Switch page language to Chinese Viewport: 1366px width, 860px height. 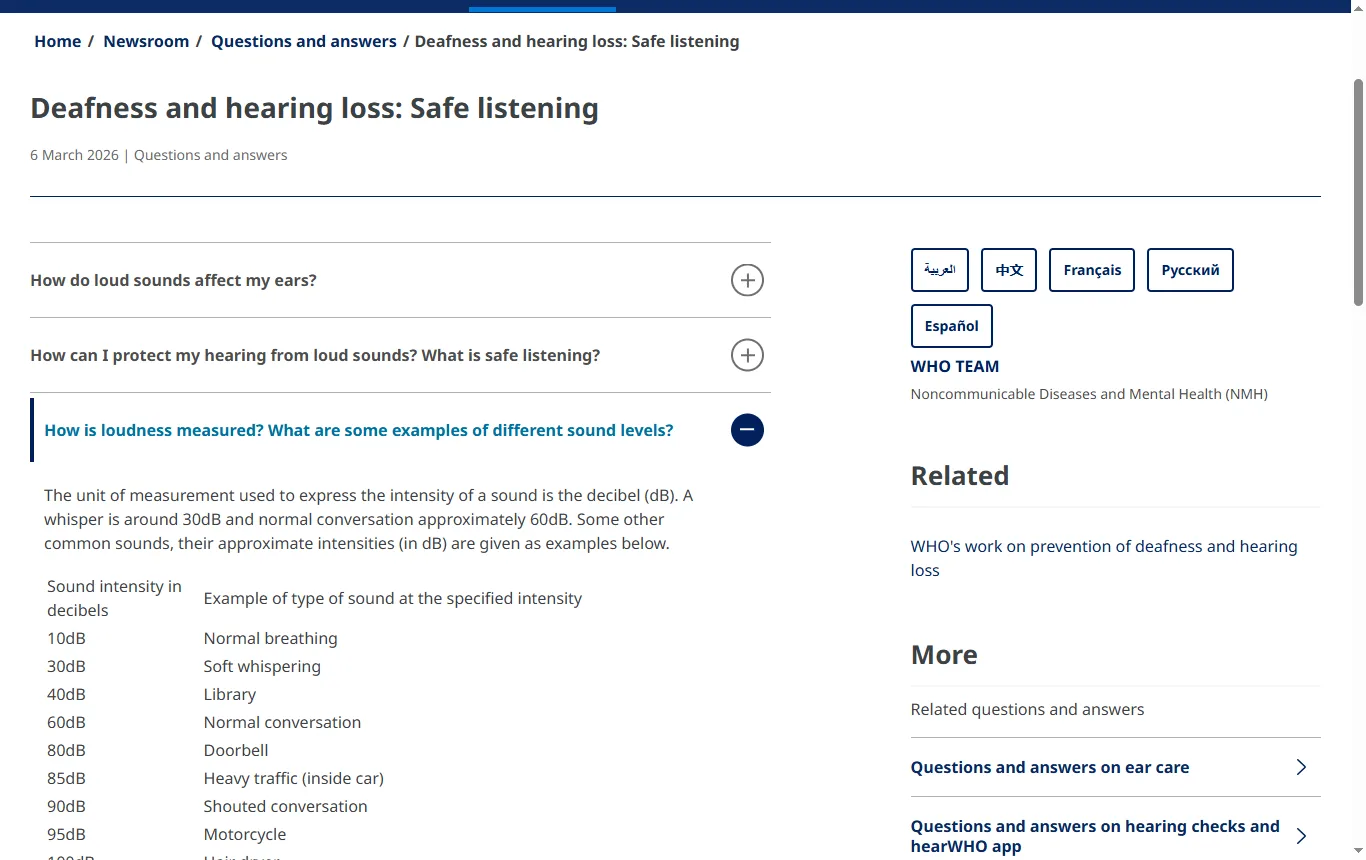(x=1009, y=270)
